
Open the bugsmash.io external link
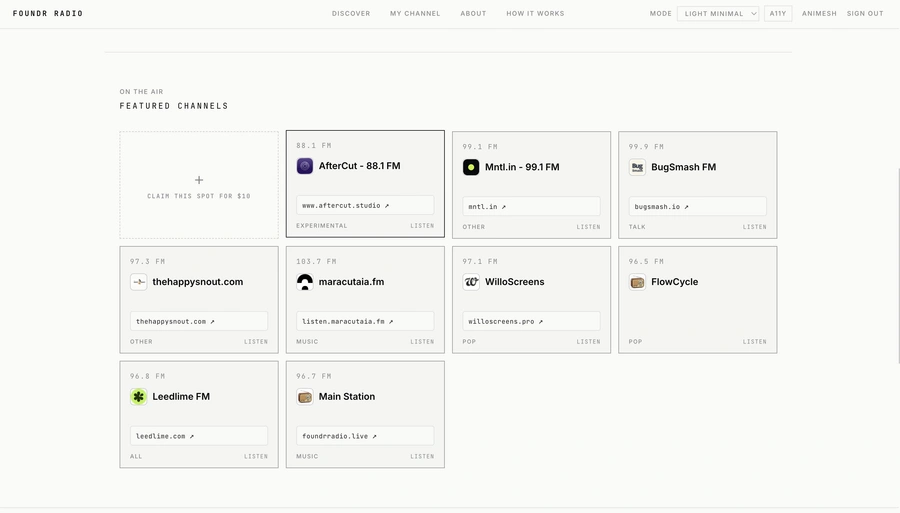click(x=697, y=206)
